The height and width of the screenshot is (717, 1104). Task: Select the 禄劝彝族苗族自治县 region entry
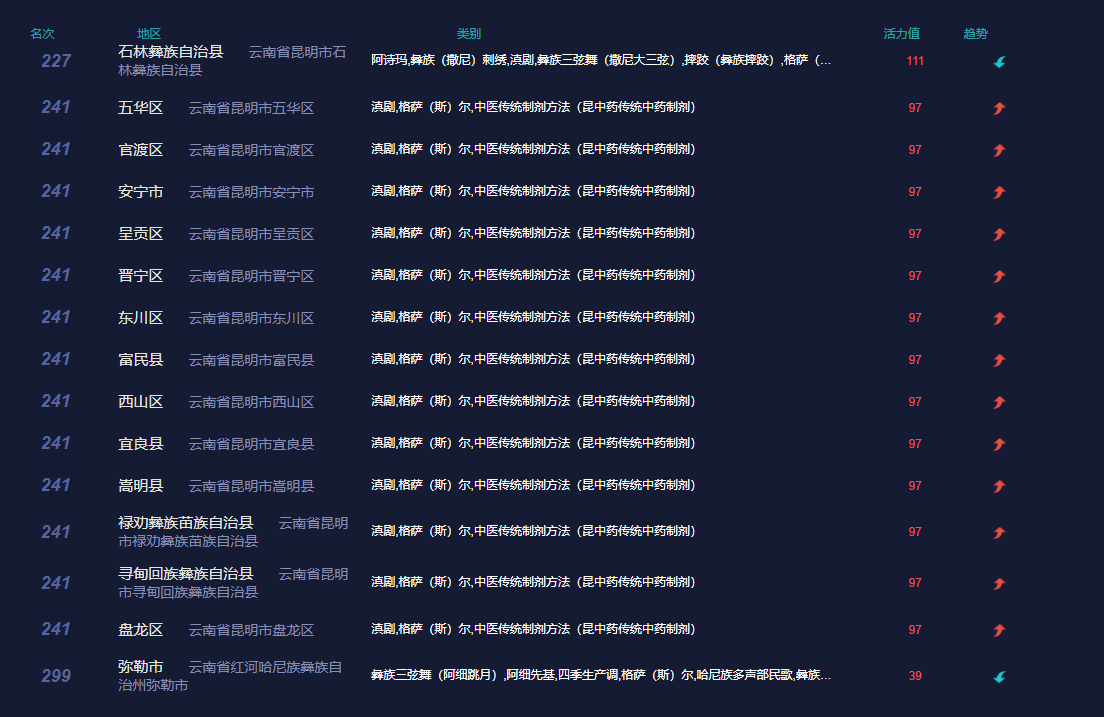pos(185,523)
